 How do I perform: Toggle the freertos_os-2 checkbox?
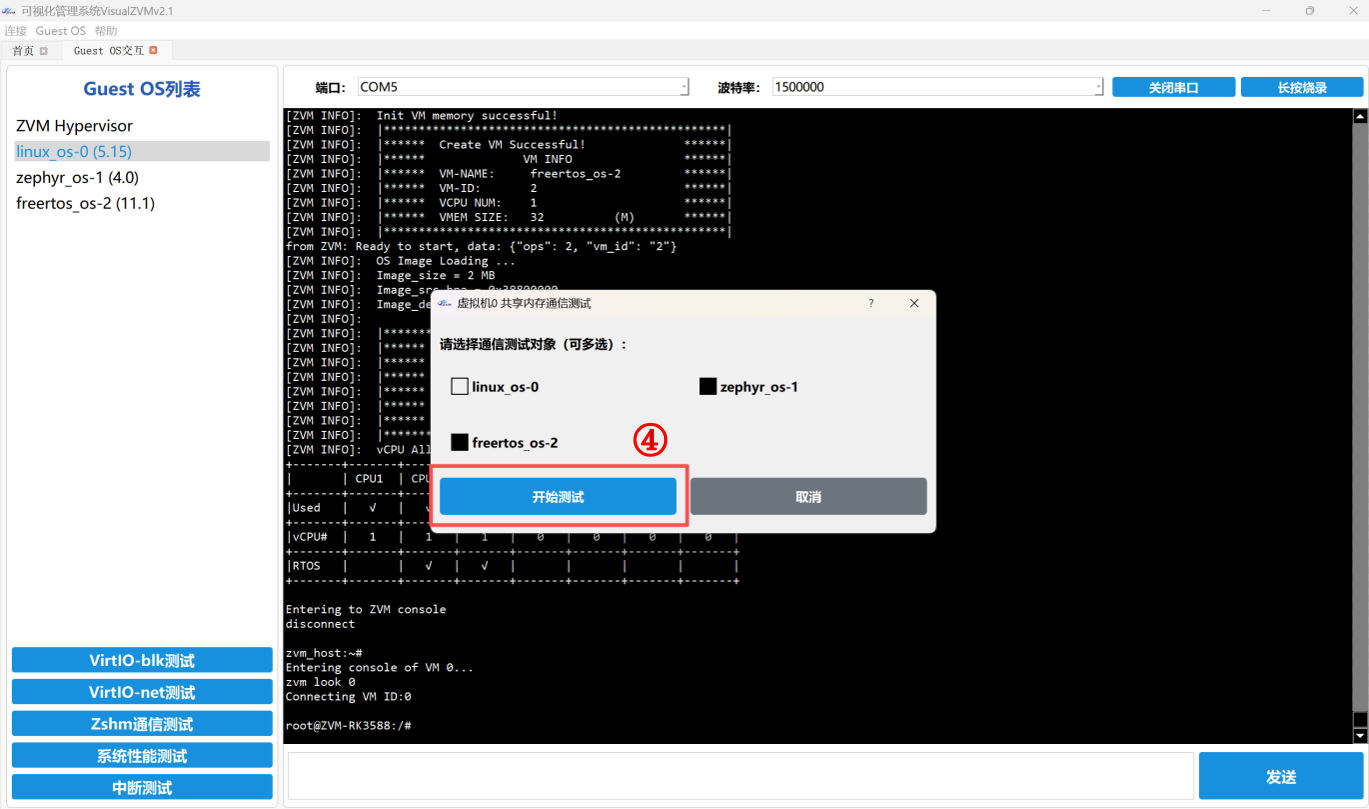coord(460,442)
